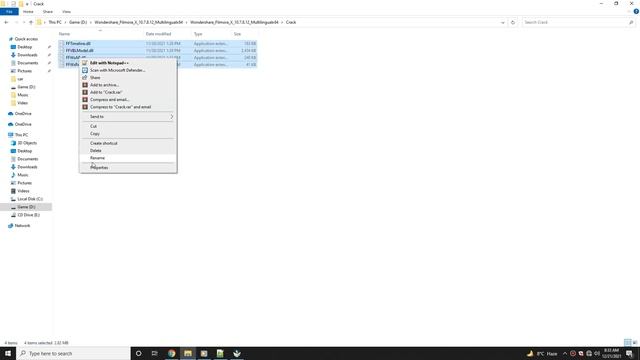
Task: Choose Rename in the context menu
Action: [x=97, y=158]
